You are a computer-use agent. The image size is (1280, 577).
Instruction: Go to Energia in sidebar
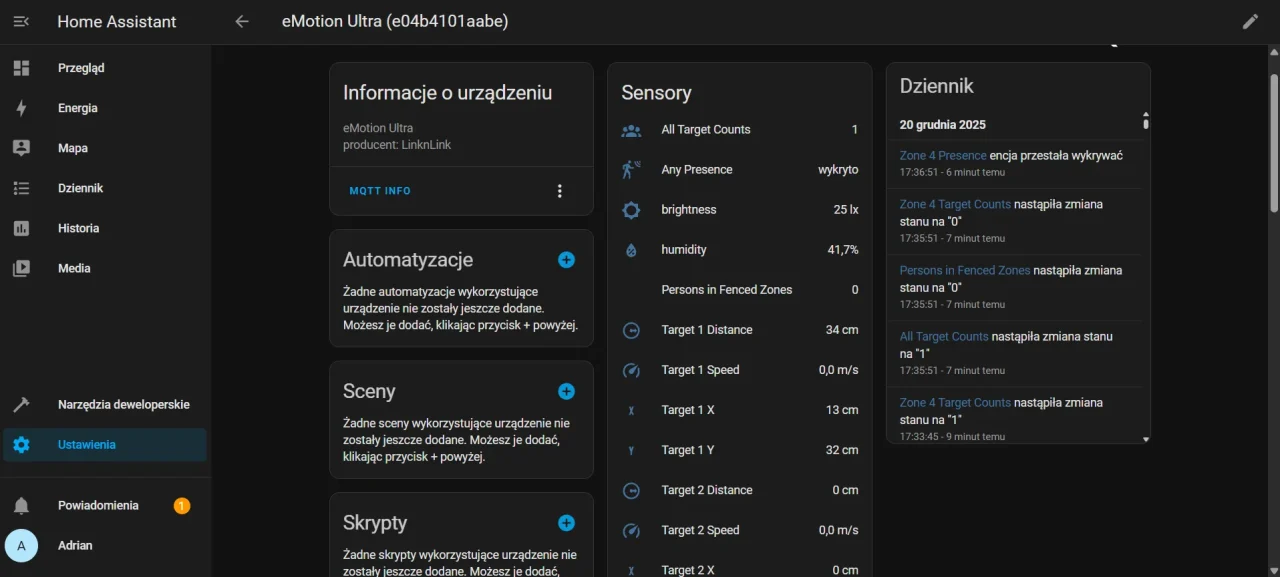click(x=77, y=108)
